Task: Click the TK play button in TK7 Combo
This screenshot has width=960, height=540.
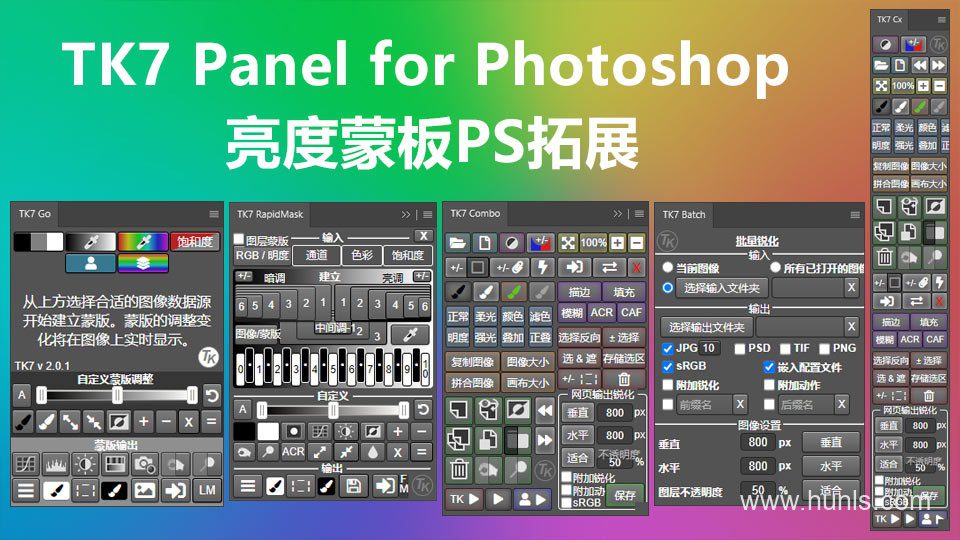Action: pyautogui.click(x=465, y=500)
